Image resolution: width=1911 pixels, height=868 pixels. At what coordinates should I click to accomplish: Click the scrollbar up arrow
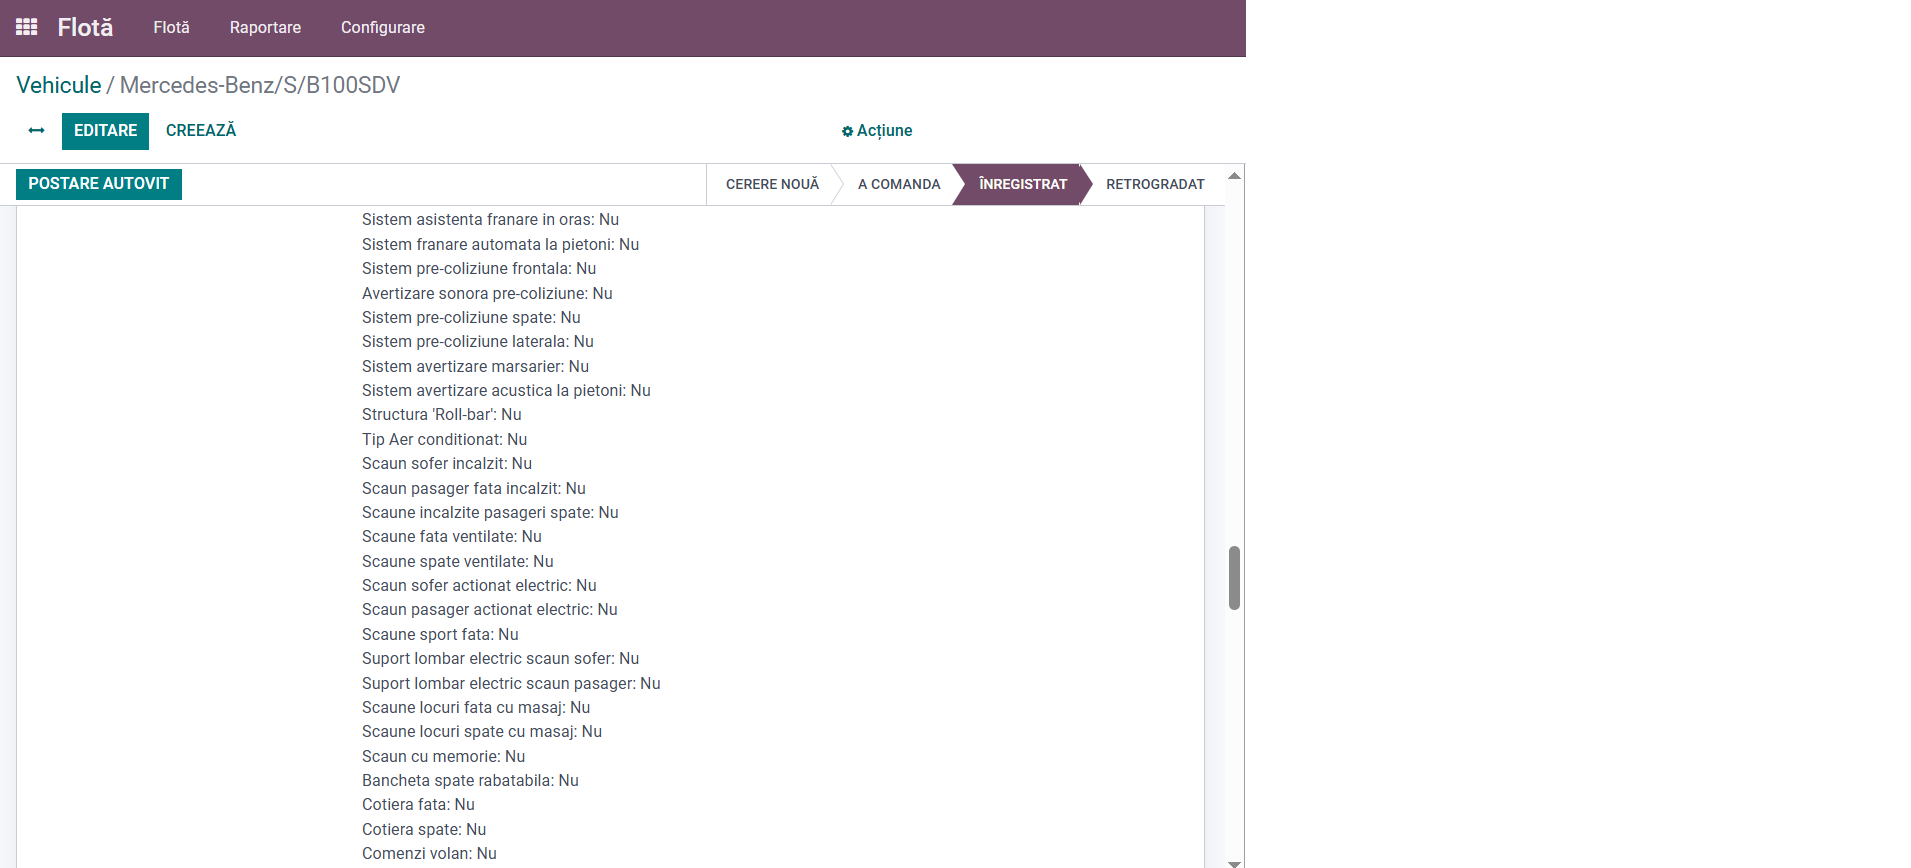click(x=1235, y=176)
